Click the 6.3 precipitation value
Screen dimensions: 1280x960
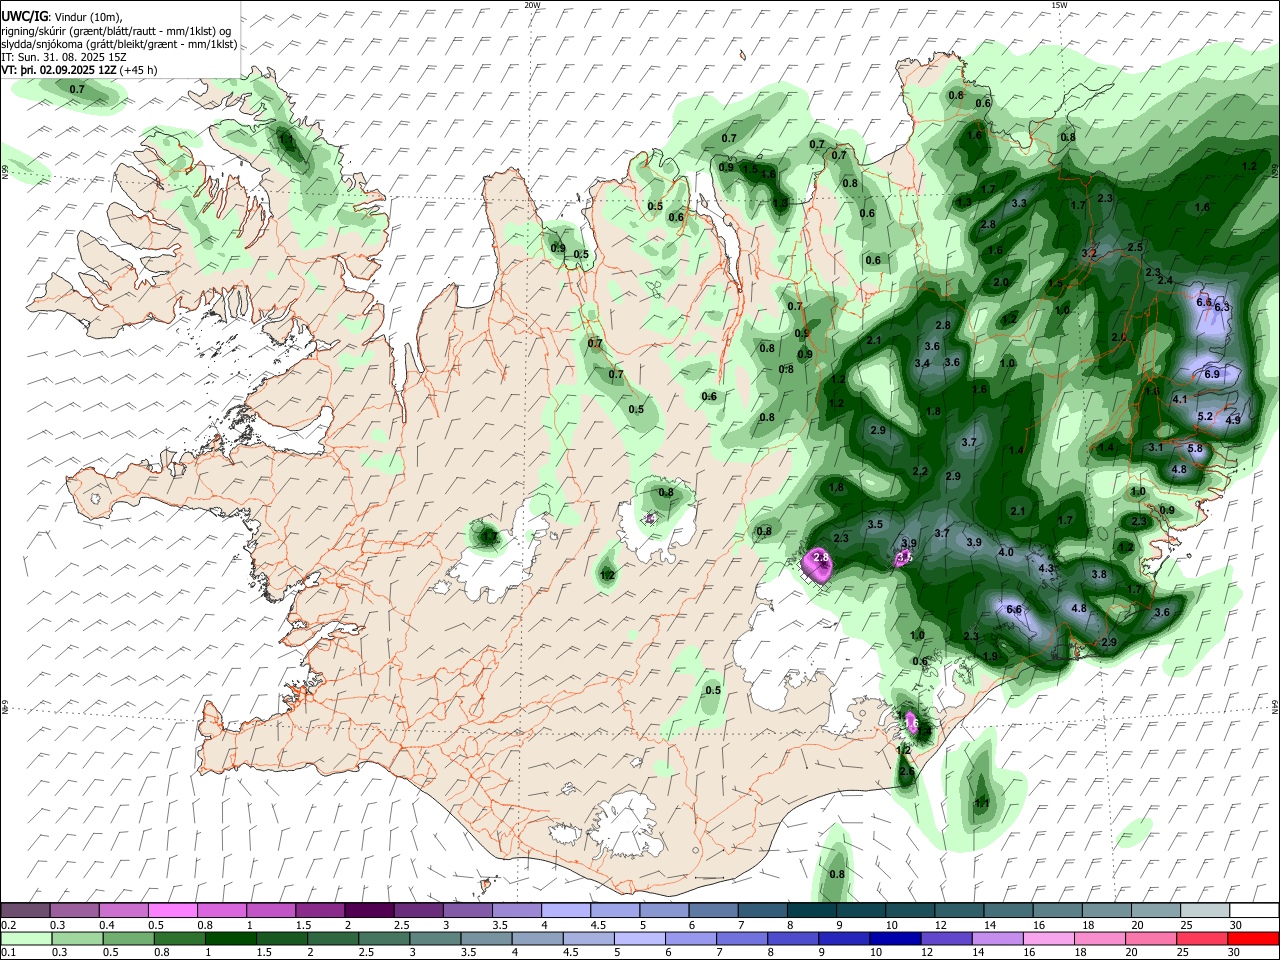coord(1222,307)
